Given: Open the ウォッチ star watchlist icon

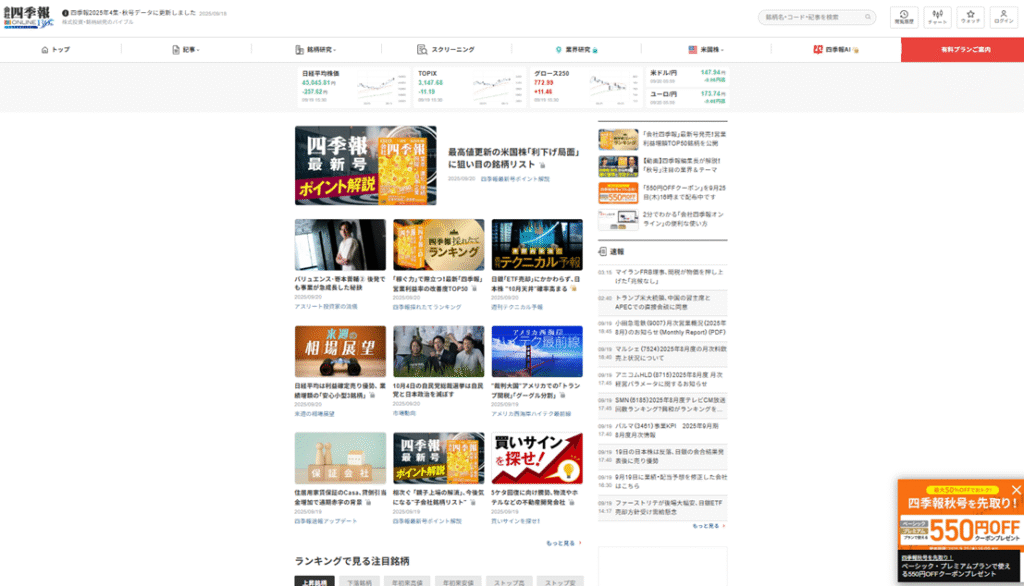Looking at the screenshot, I should (970, 15).
